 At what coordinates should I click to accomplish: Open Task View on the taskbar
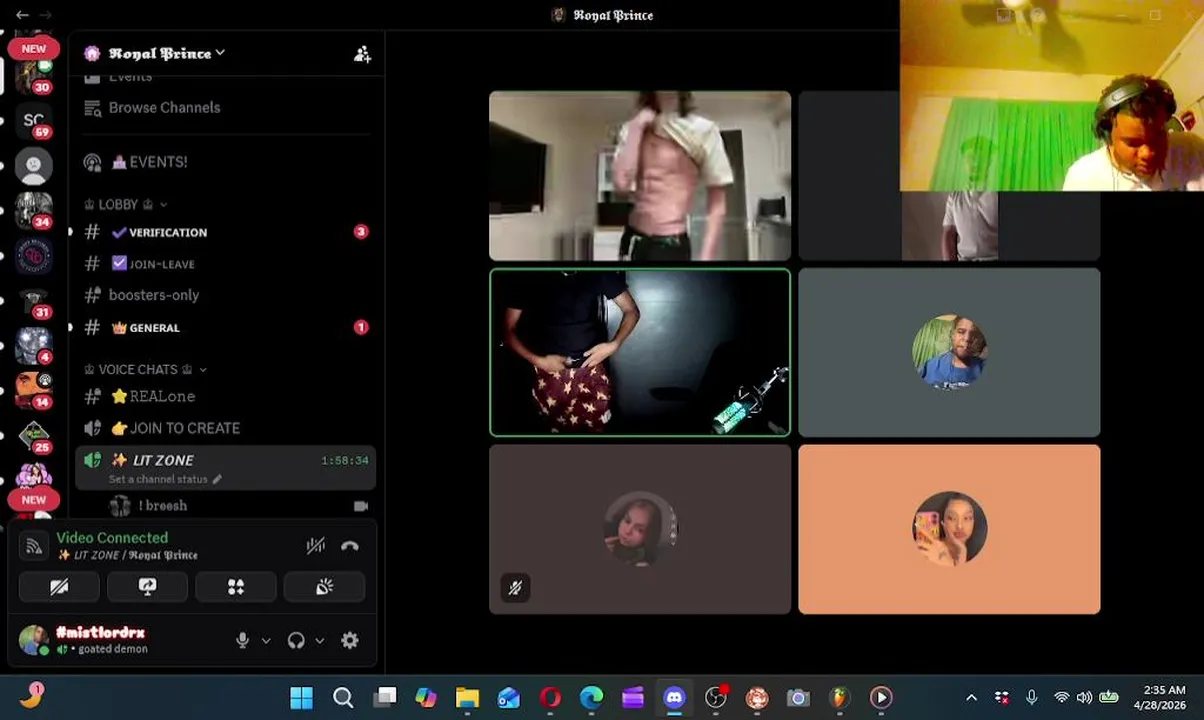[x=385, y=697]
